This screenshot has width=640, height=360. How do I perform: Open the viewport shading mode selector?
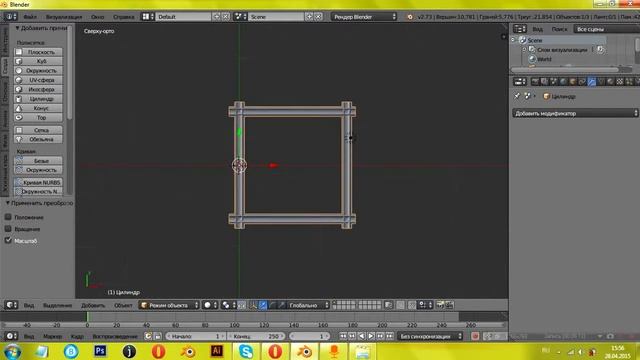click(210, 305)
